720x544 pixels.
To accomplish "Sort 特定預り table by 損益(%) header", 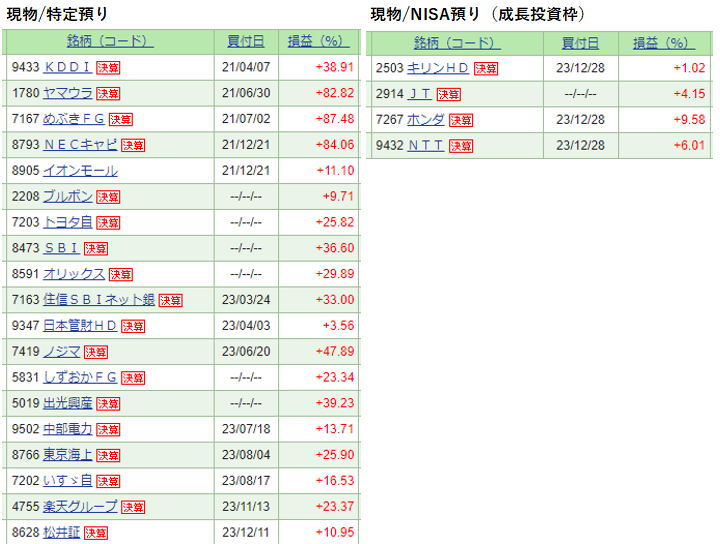I will (319, 41).
